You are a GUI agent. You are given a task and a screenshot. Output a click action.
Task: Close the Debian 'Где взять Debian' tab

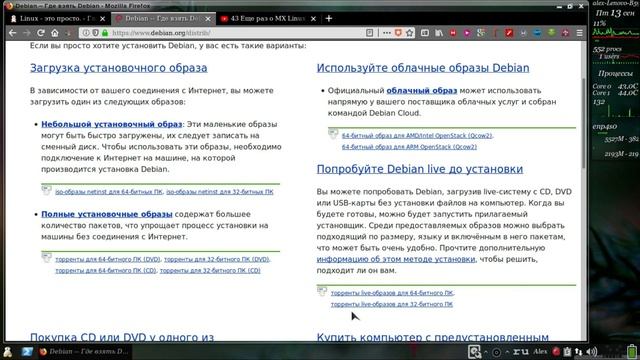[208, 19]
